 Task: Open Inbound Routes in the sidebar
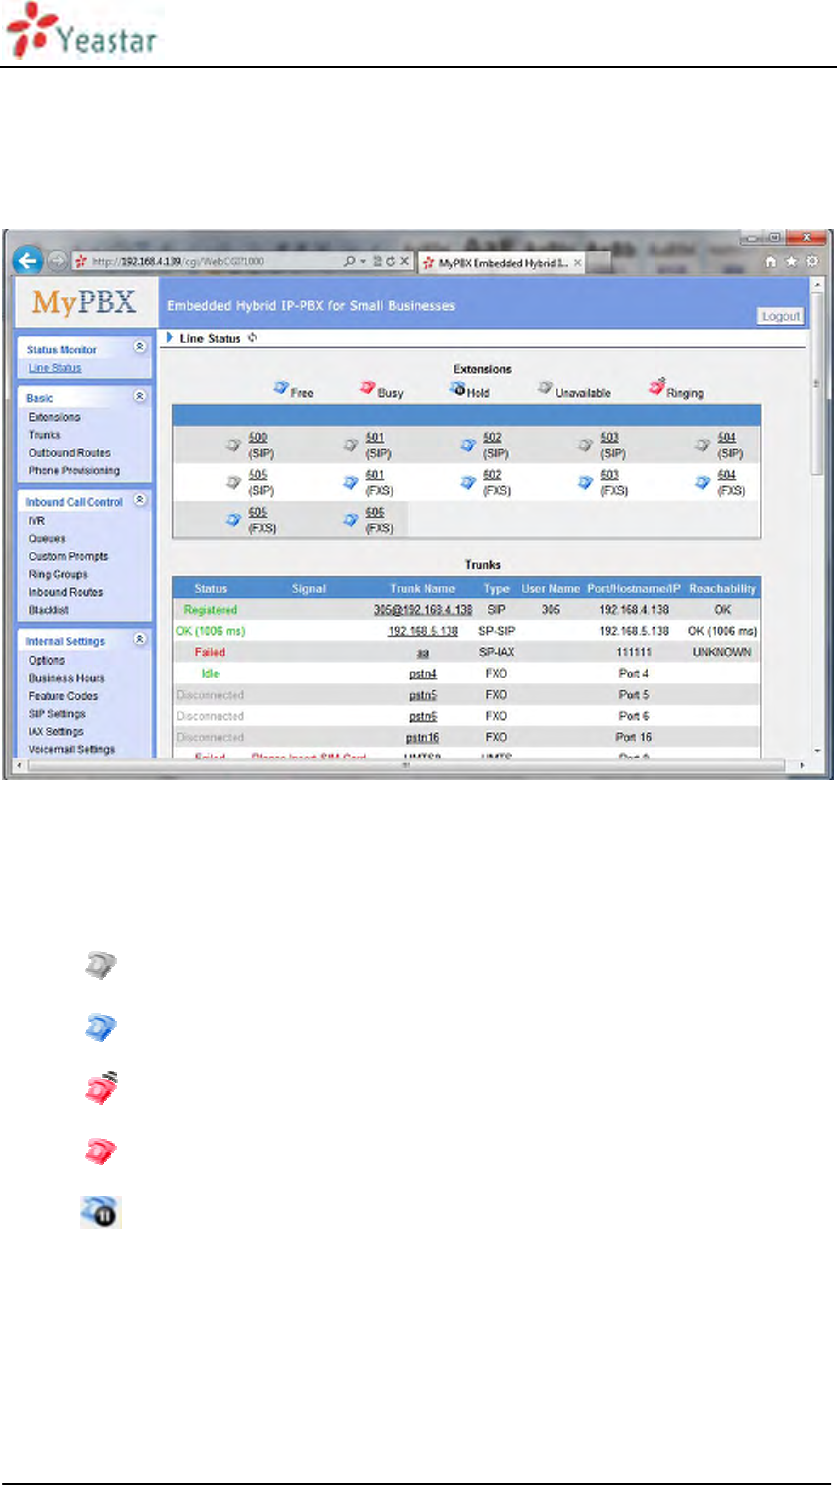tap(66, 592)
